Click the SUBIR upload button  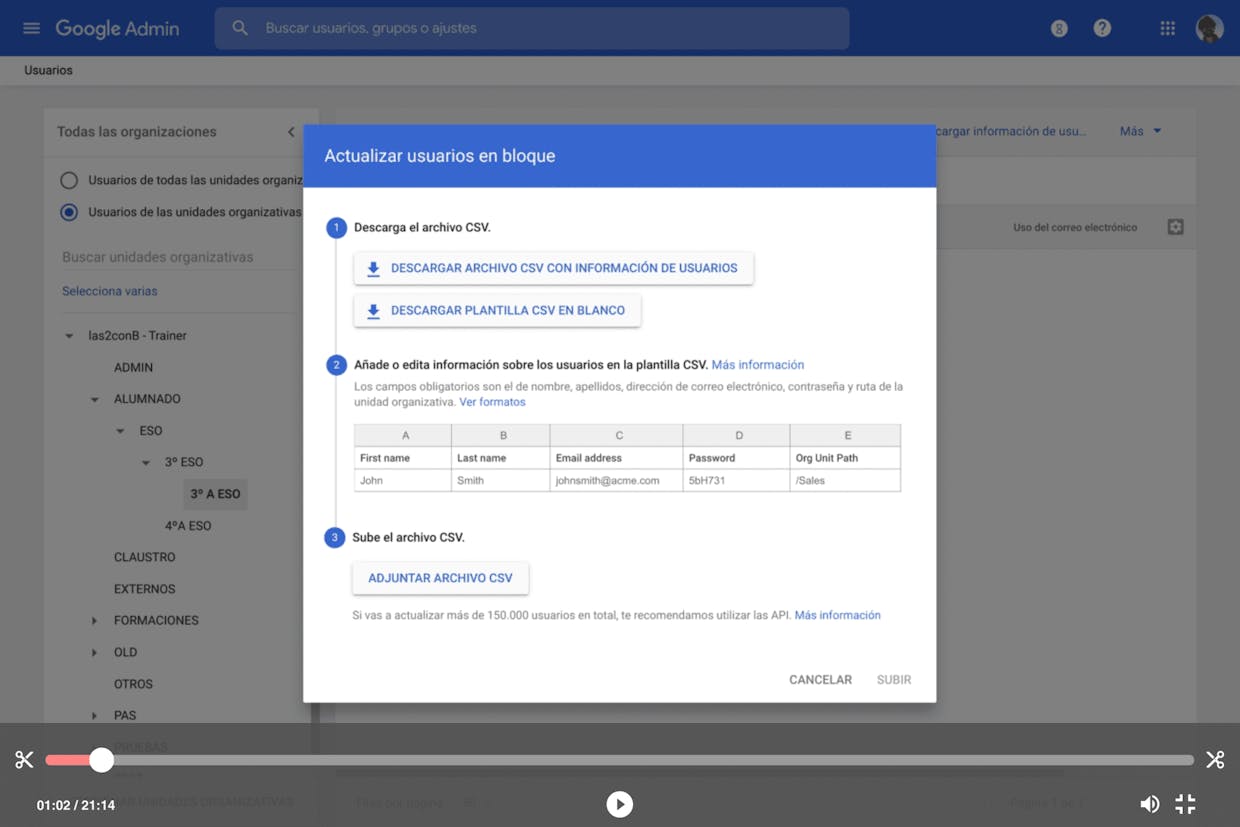point(894,680)
